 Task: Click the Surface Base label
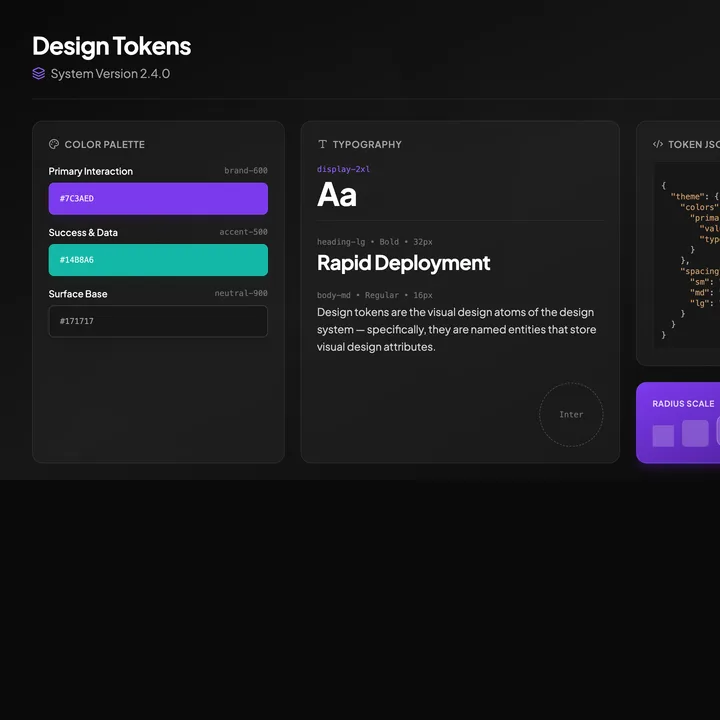tap(78, 294)
